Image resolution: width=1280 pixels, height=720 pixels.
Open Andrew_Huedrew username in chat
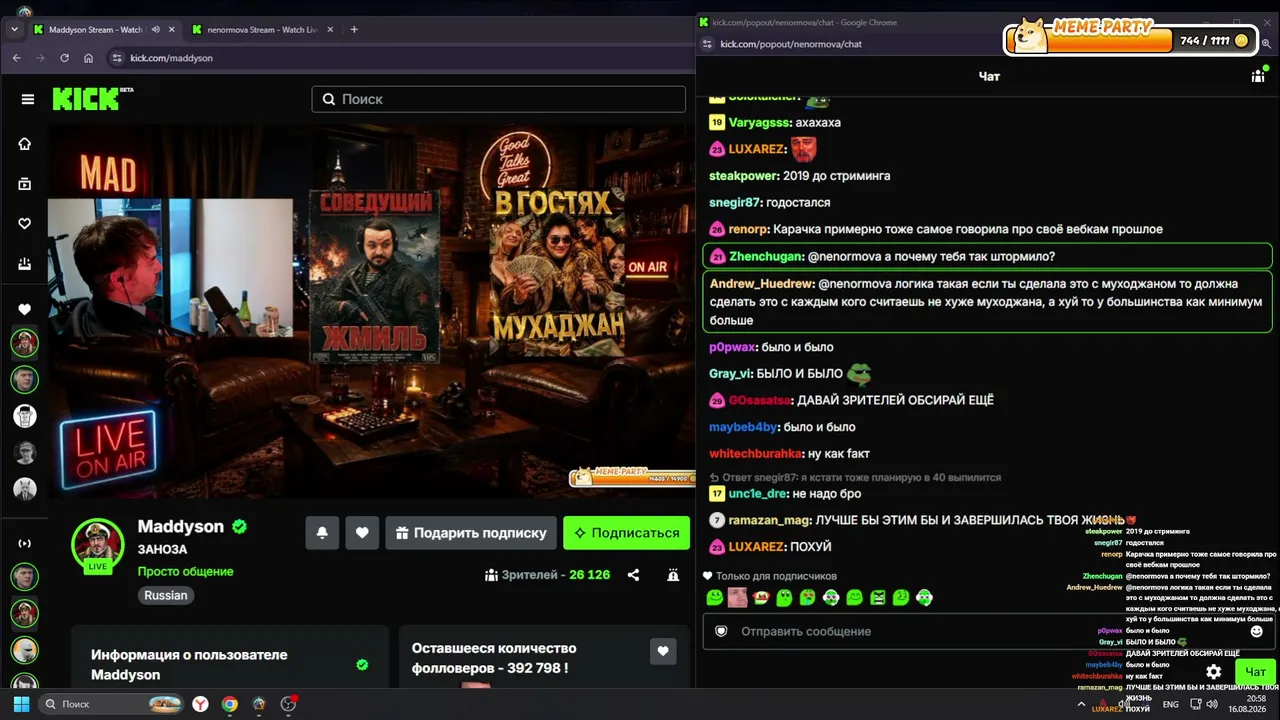[x=761, y=283]
